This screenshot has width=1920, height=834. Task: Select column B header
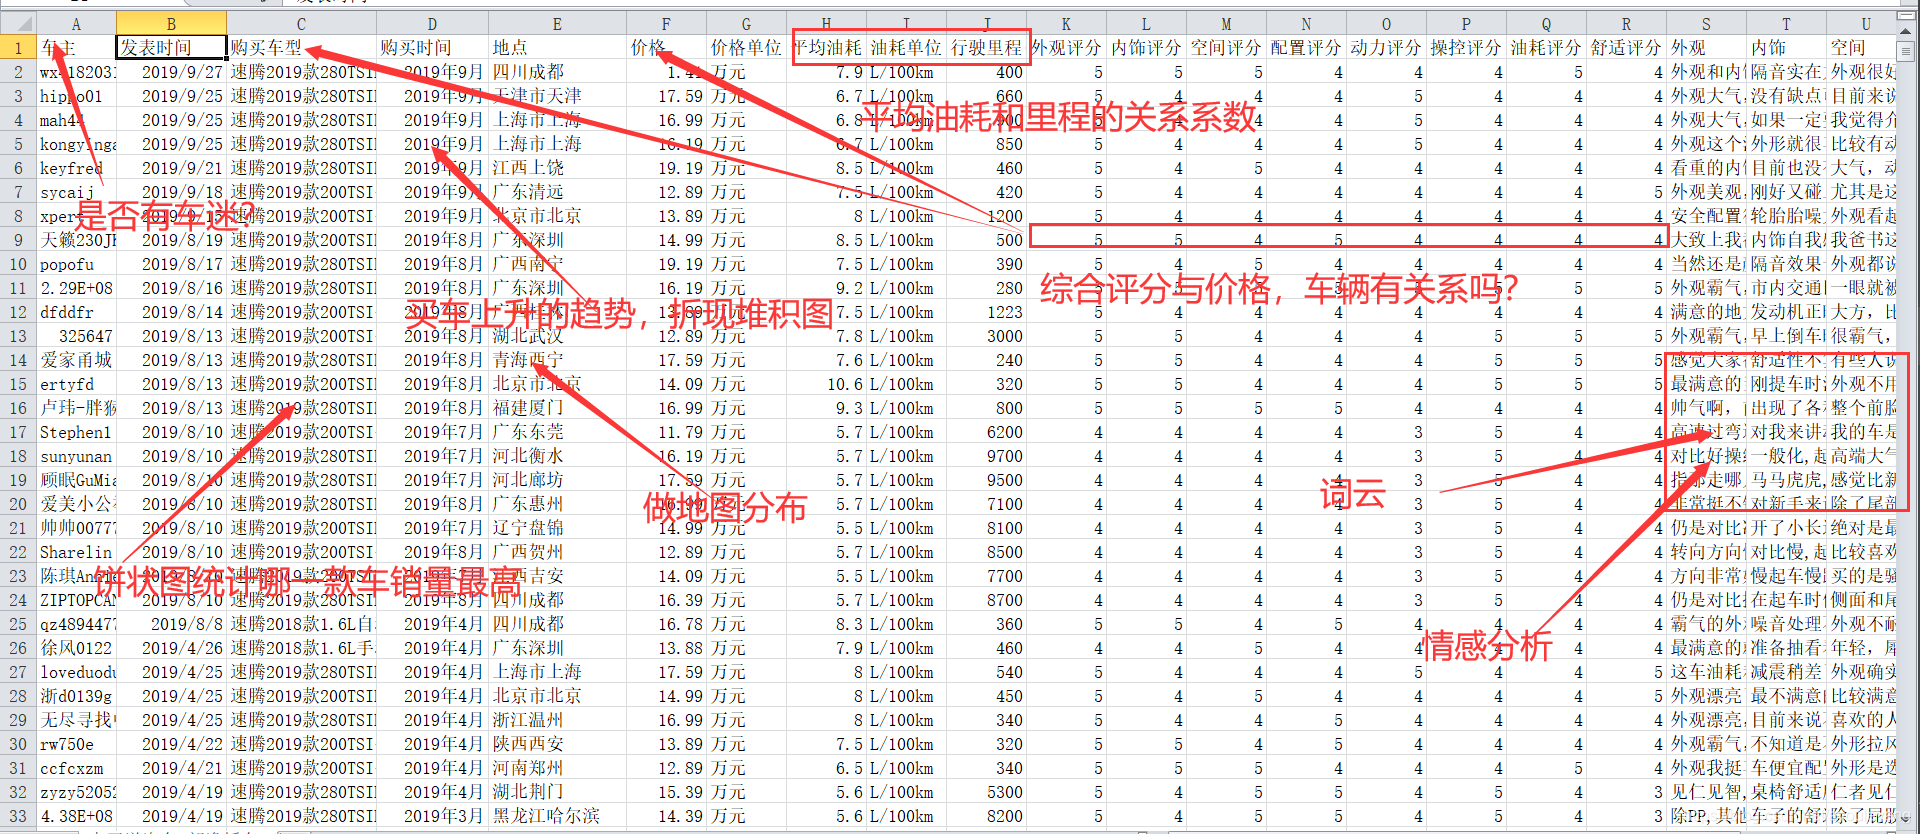click(171, 23)
